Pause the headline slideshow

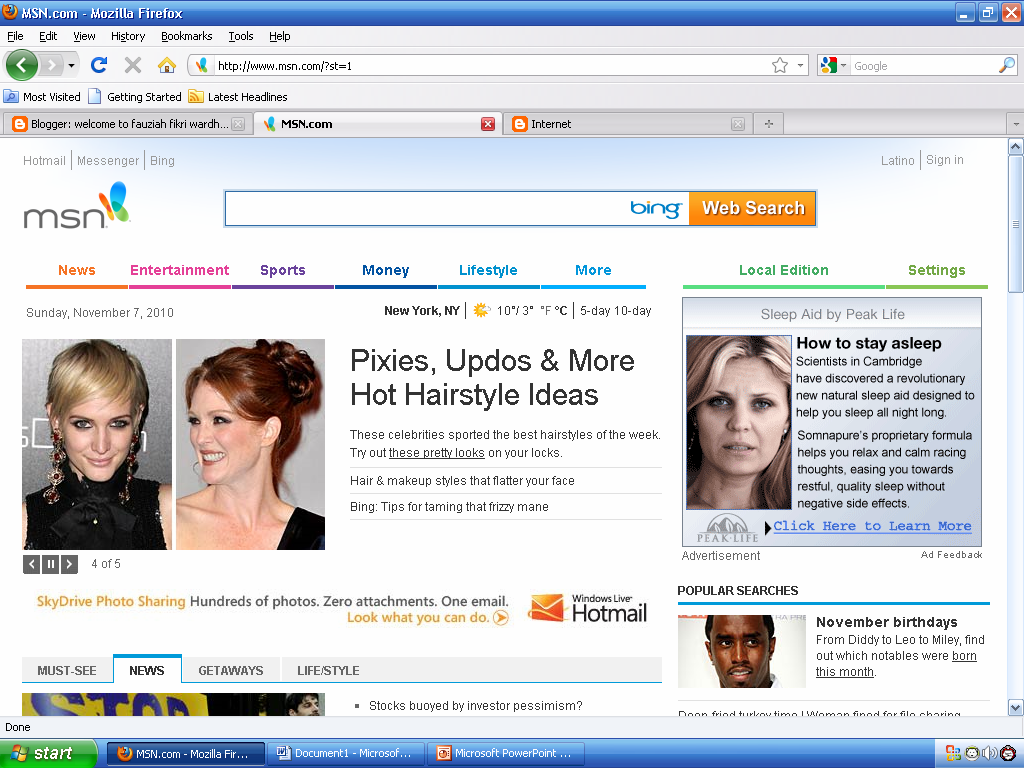[50, 564]
